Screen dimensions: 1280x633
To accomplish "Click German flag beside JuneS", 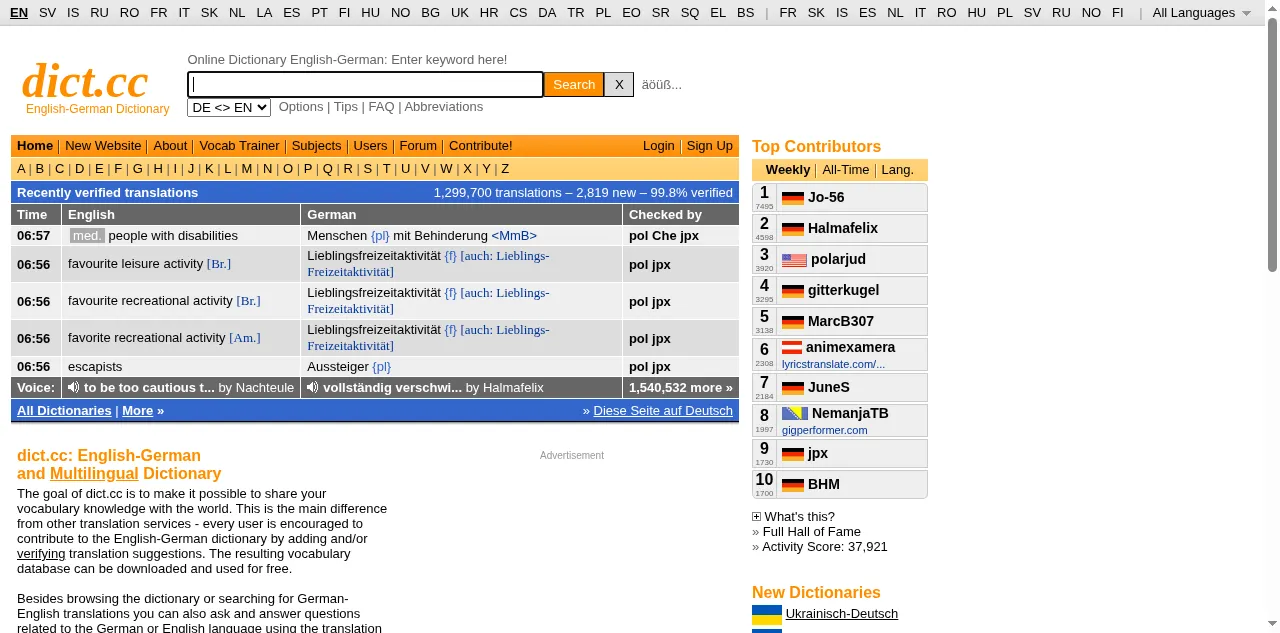I will pyautogui.click(x=793, y=388).
